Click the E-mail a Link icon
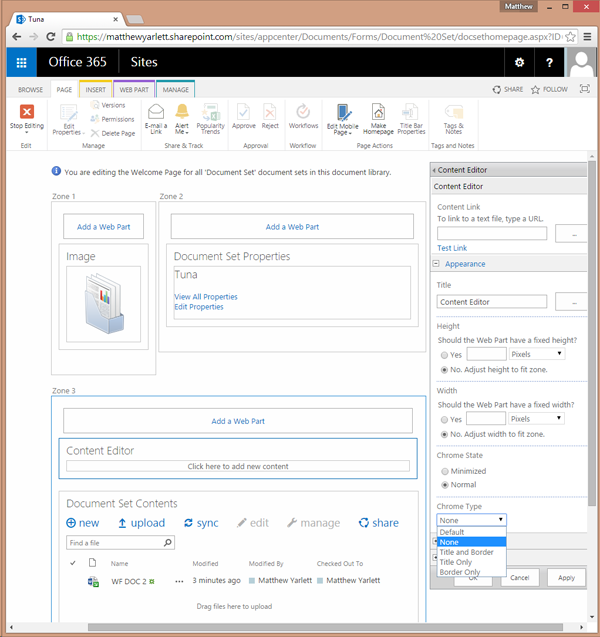 click(156, 112)
